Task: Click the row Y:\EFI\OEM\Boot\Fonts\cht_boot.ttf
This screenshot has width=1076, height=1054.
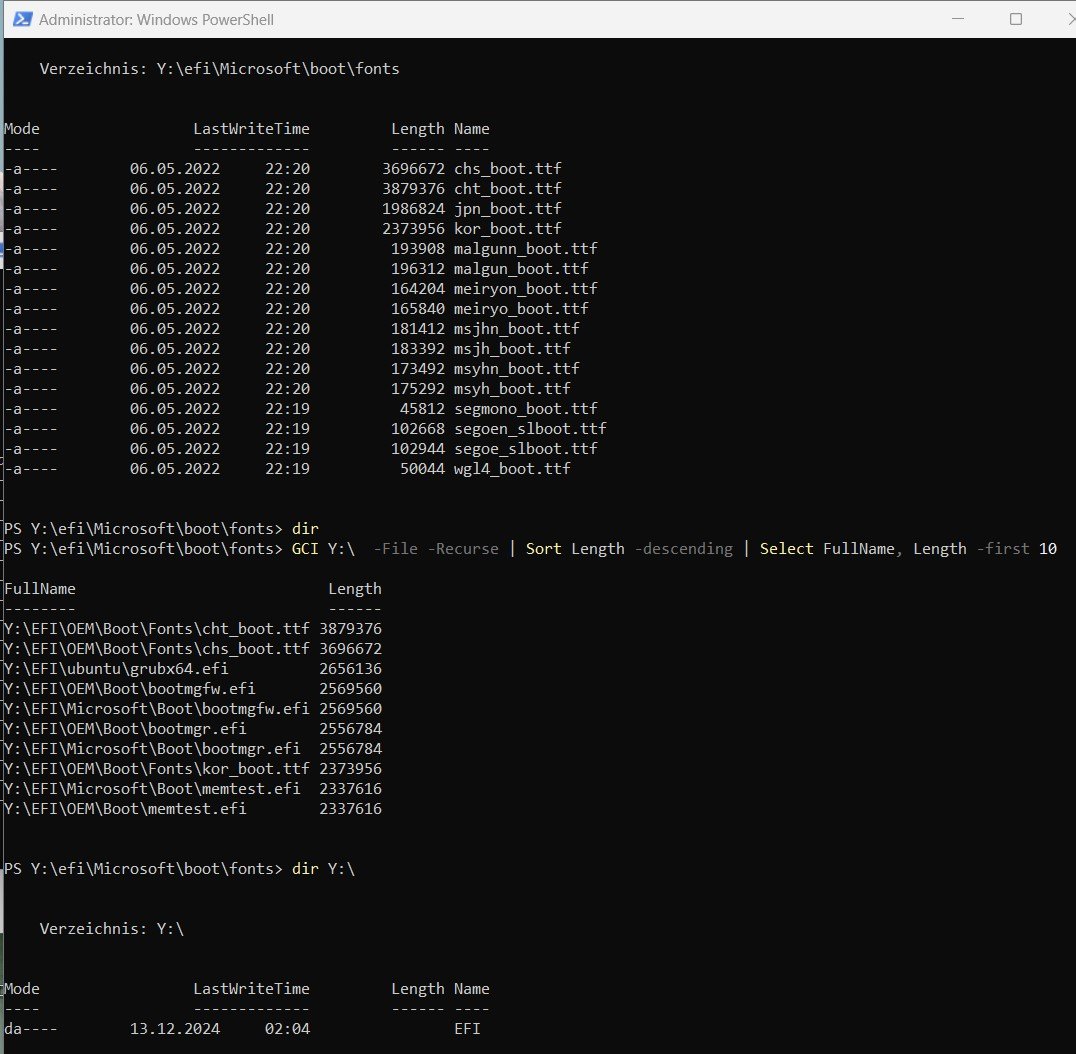Action: [193, 629]
